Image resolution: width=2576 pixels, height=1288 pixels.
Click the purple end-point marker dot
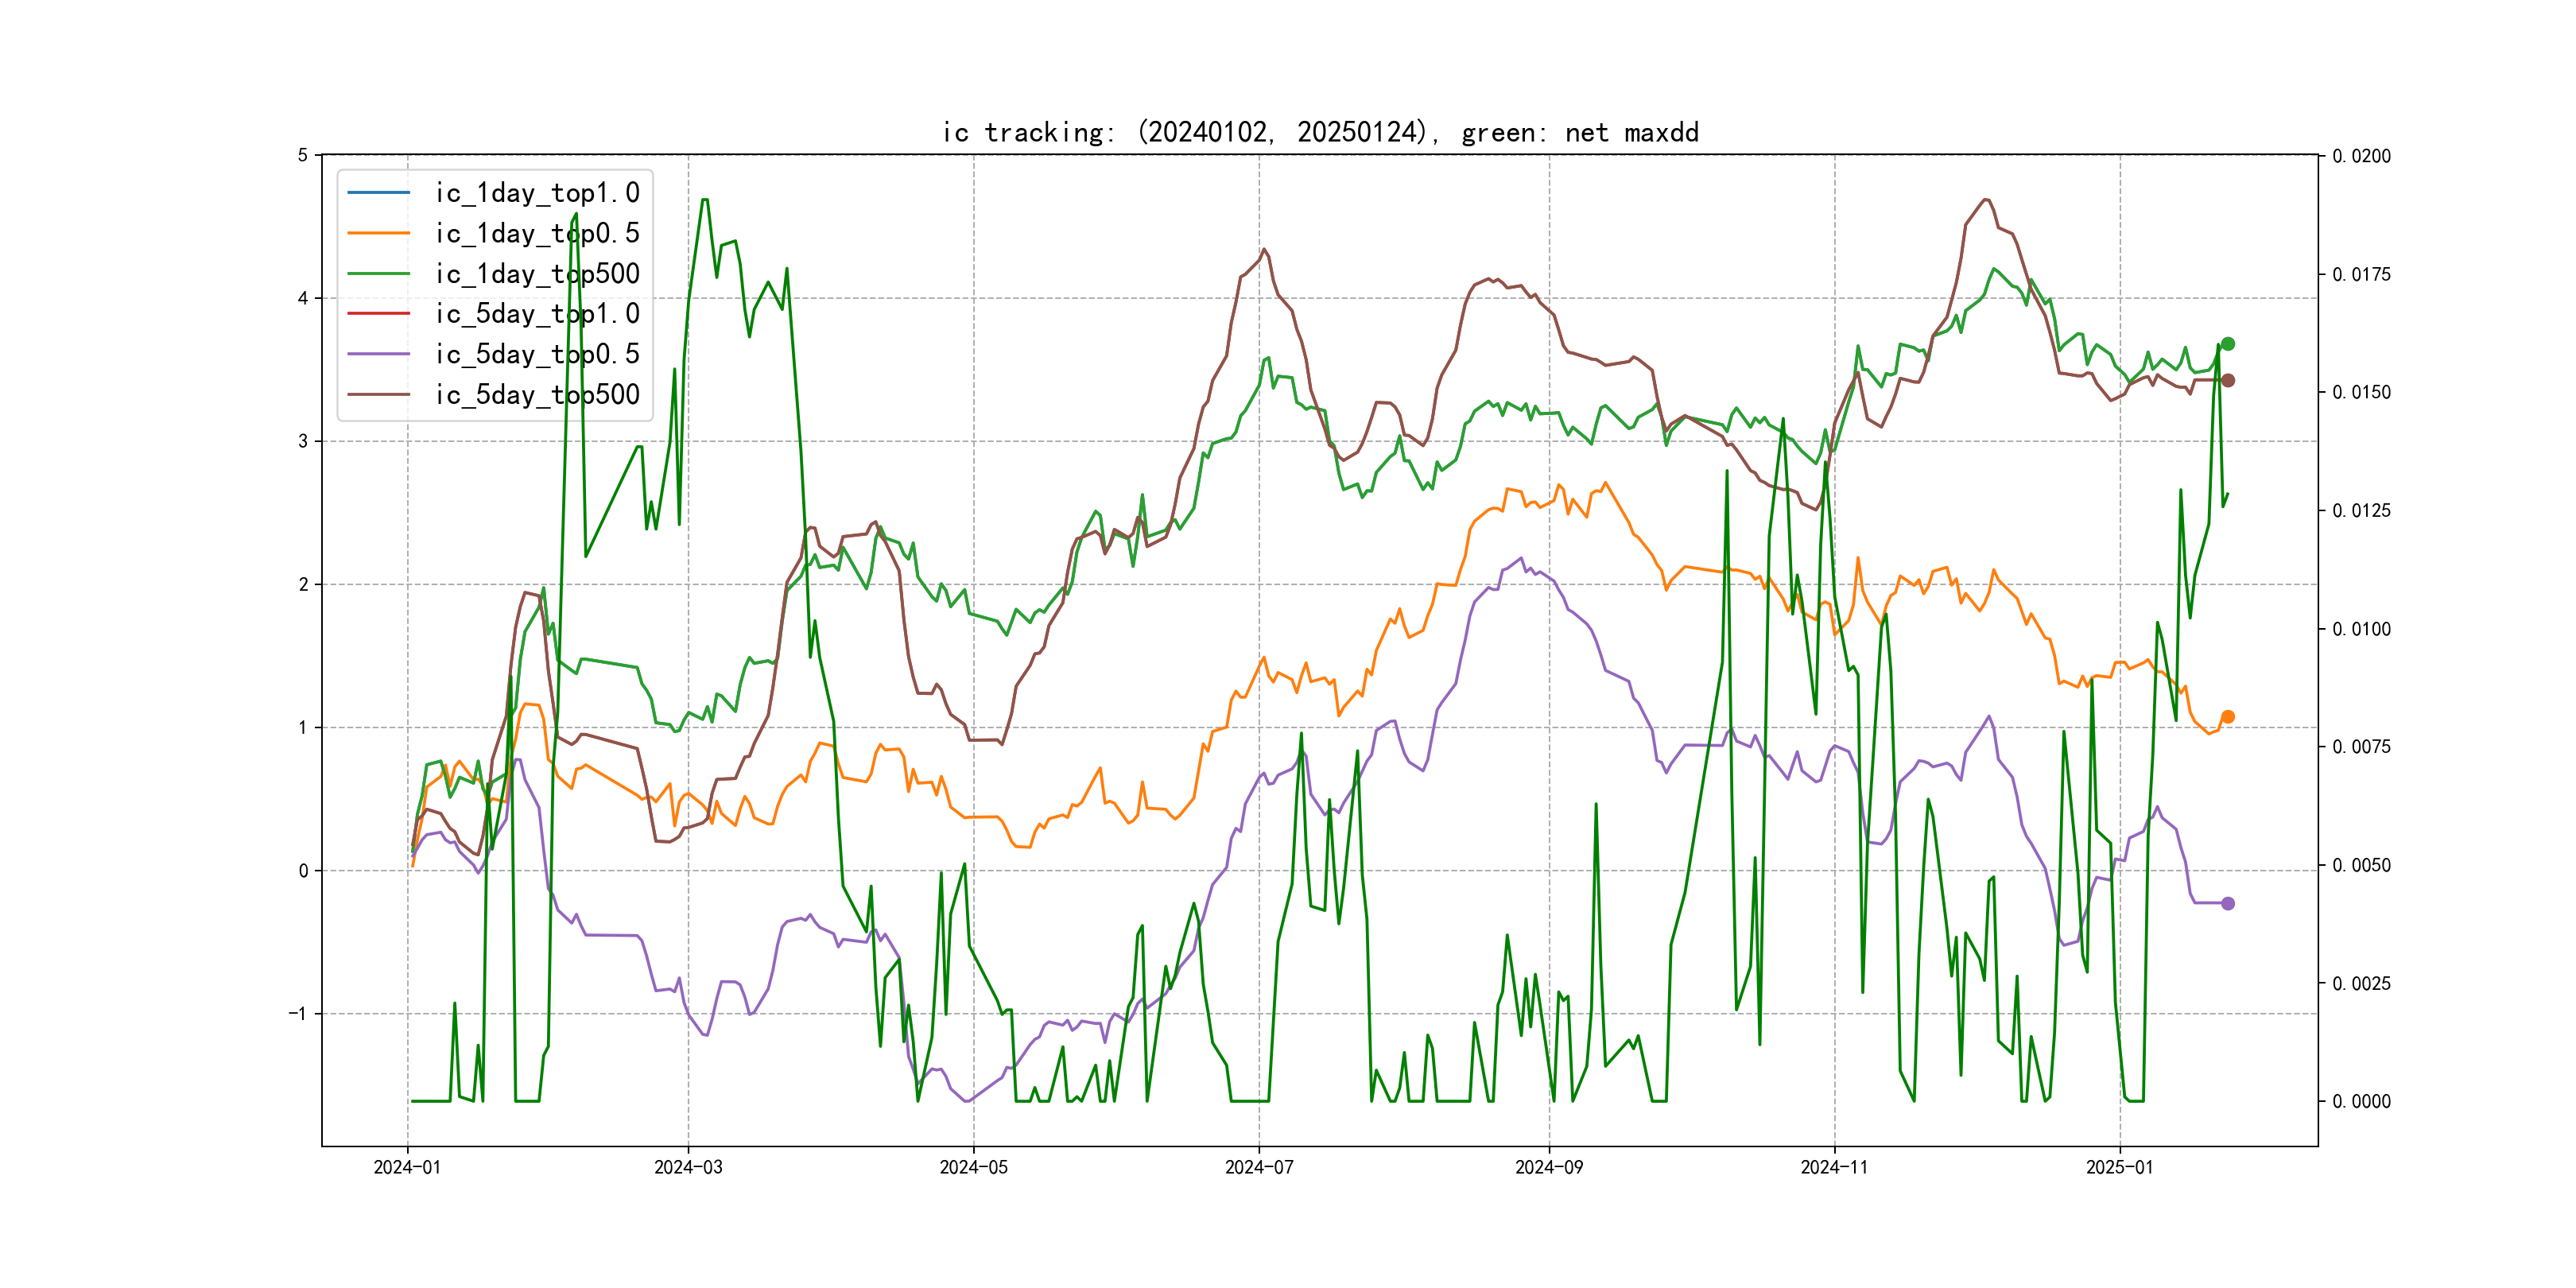[2227, 903]
